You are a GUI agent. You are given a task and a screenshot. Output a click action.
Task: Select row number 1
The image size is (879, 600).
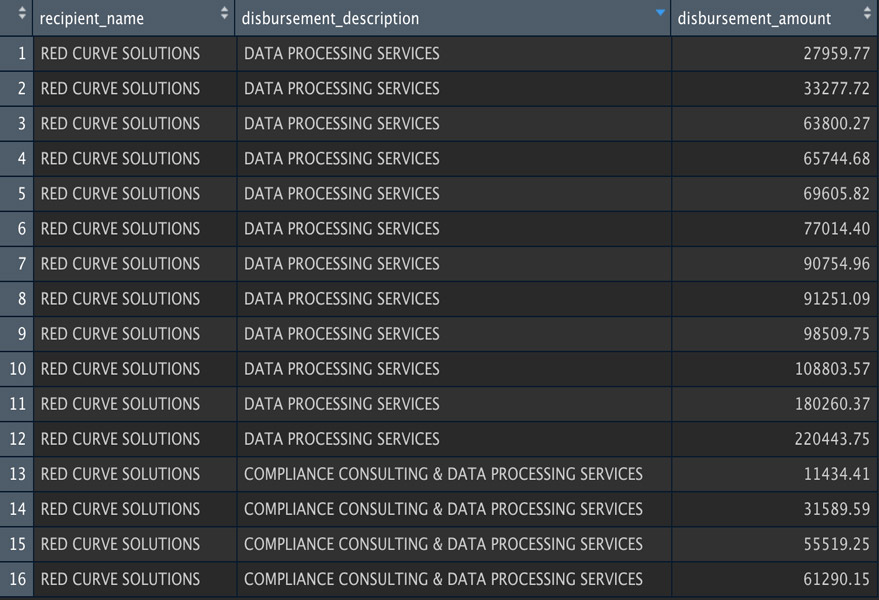click(x=17, y=53)
